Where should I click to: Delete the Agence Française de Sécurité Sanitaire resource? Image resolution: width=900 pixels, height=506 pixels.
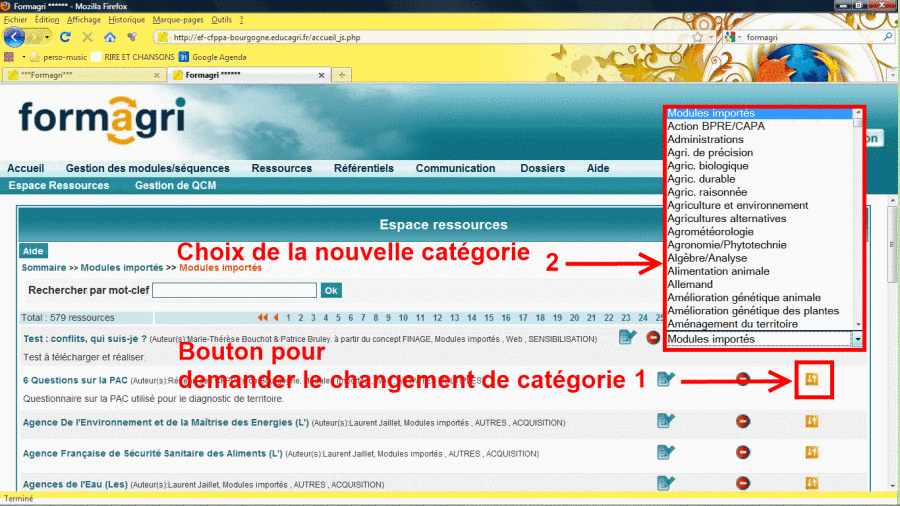coord(743,453)
